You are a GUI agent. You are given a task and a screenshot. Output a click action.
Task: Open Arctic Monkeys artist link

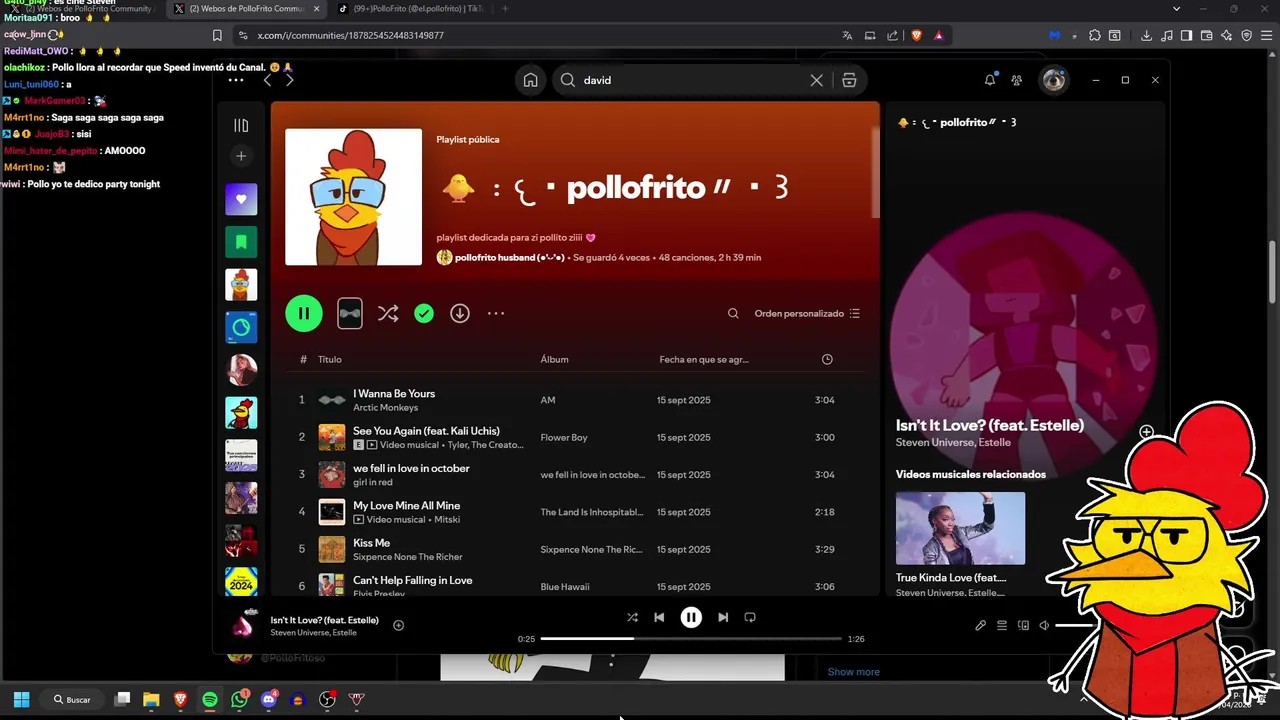(x=385, y=408)
